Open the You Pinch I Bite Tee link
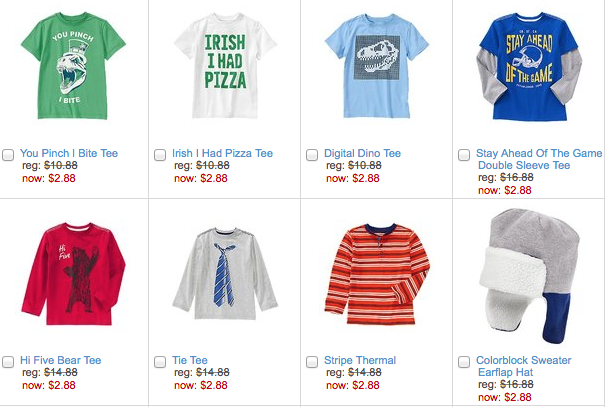607x407 pixels. (x=69, y=154)
